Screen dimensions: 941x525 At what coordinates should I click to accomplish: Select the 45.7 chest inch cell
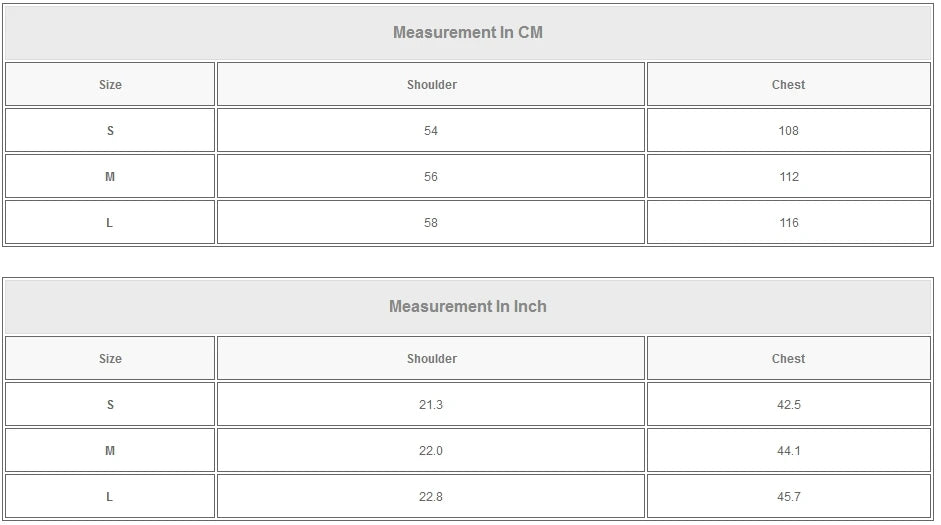pos(788,497)
